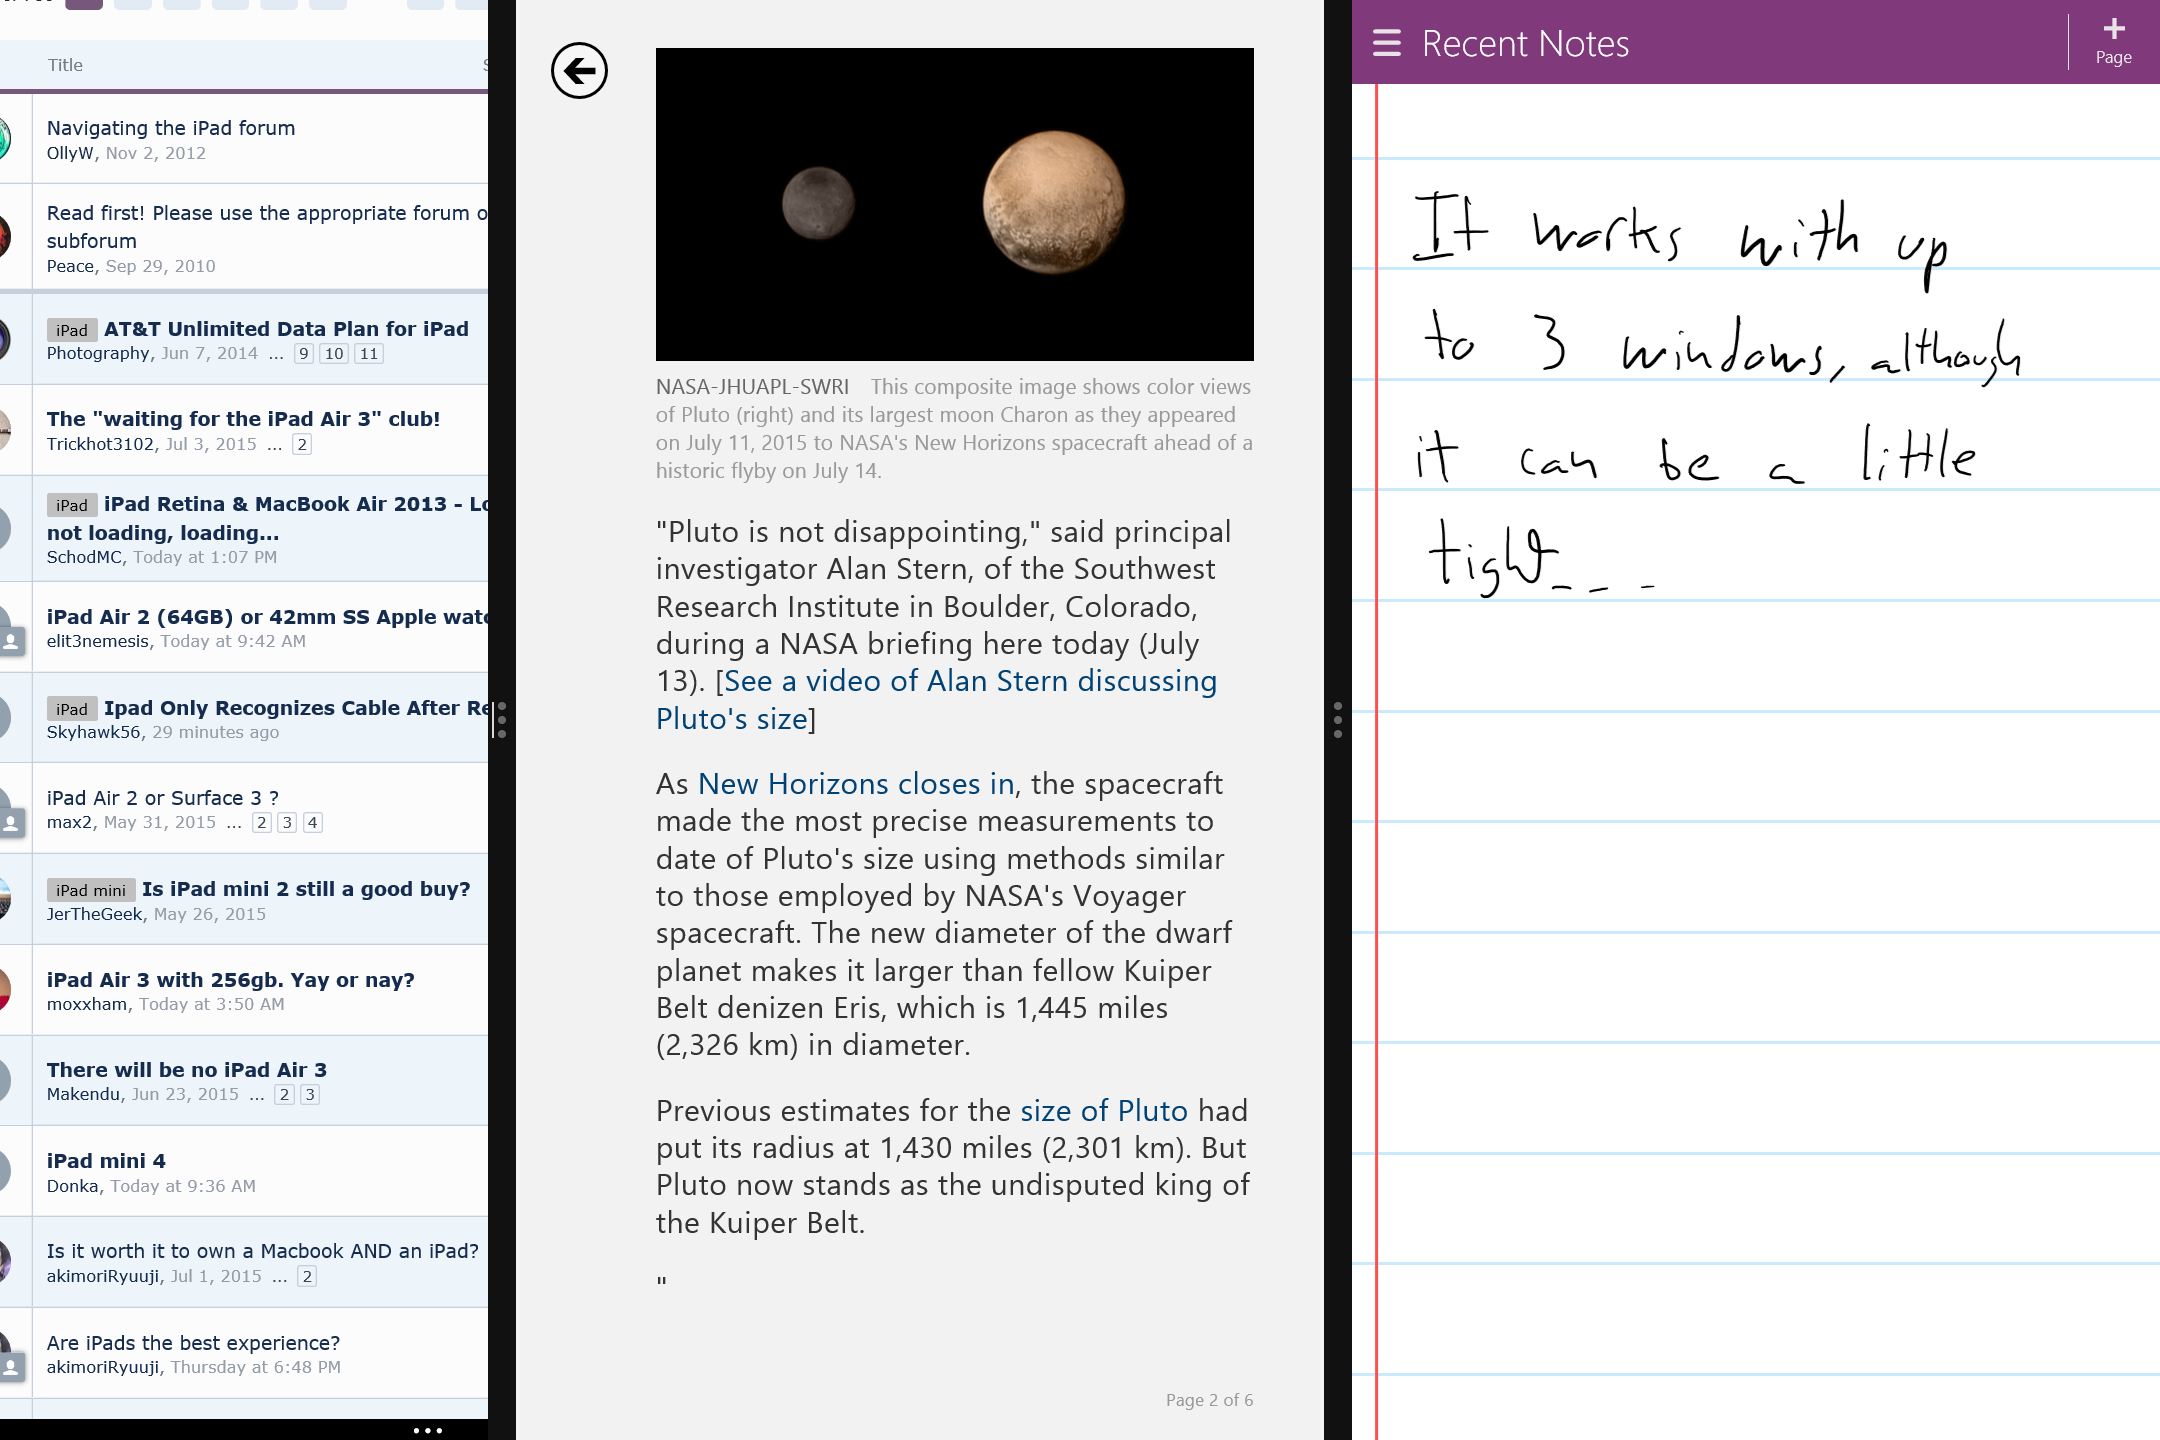Follow 'New Horizons closes in' link

(856, 784)
